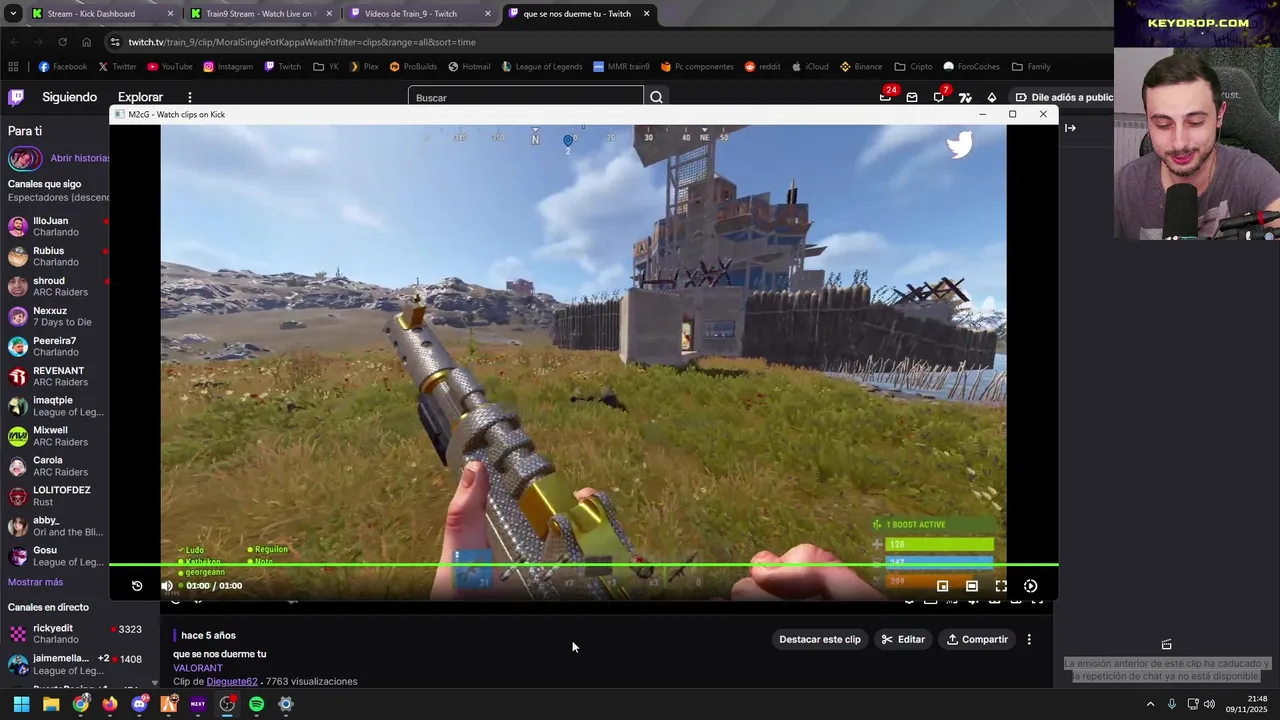The width and height of the screenshot is (1280, 720).
Task: Open the Twitch three-dot more menu beside Explorar
Action: pos(189,97)
